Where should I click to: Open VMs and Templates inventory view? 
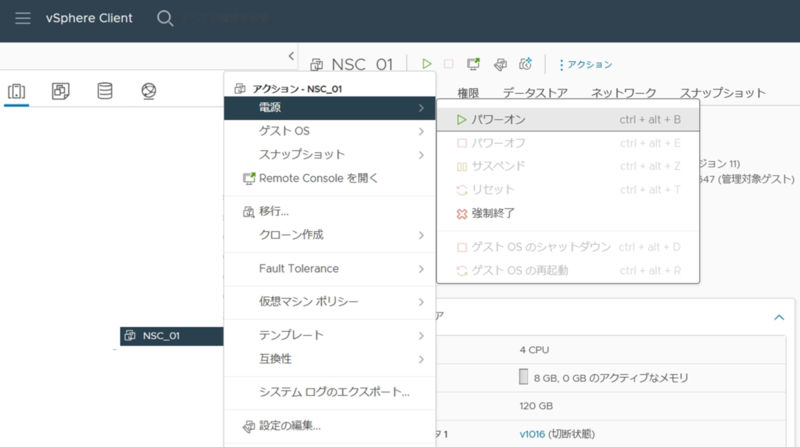click(61, 91)
